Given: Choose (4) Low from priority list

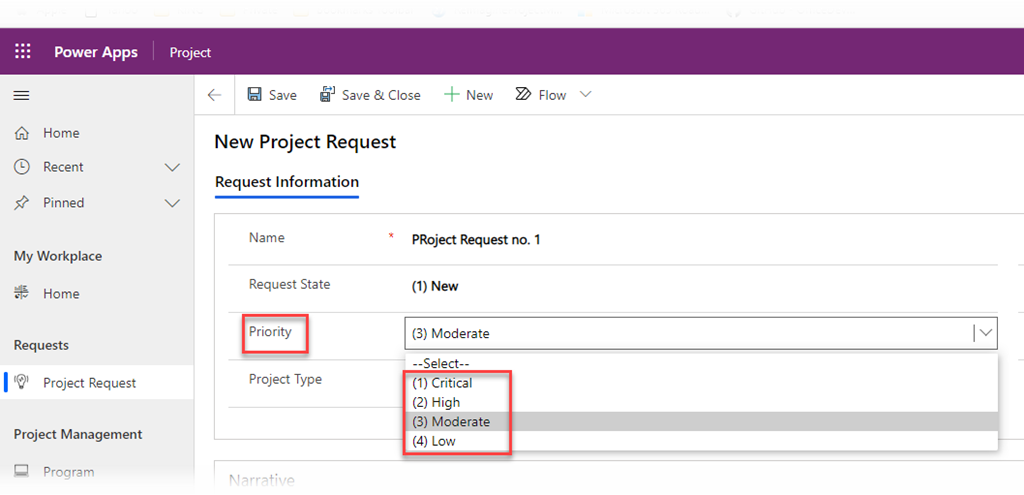Looking at the screenshot, I should pos(434,441).
